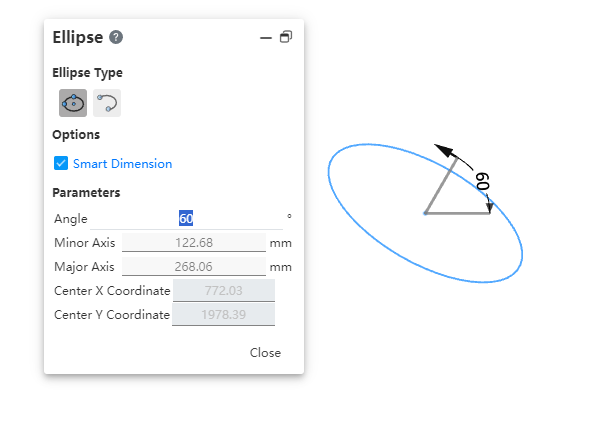Click the 60 angle dimension text on sketch
The image size is (604, 424).
tap(483, 181)
